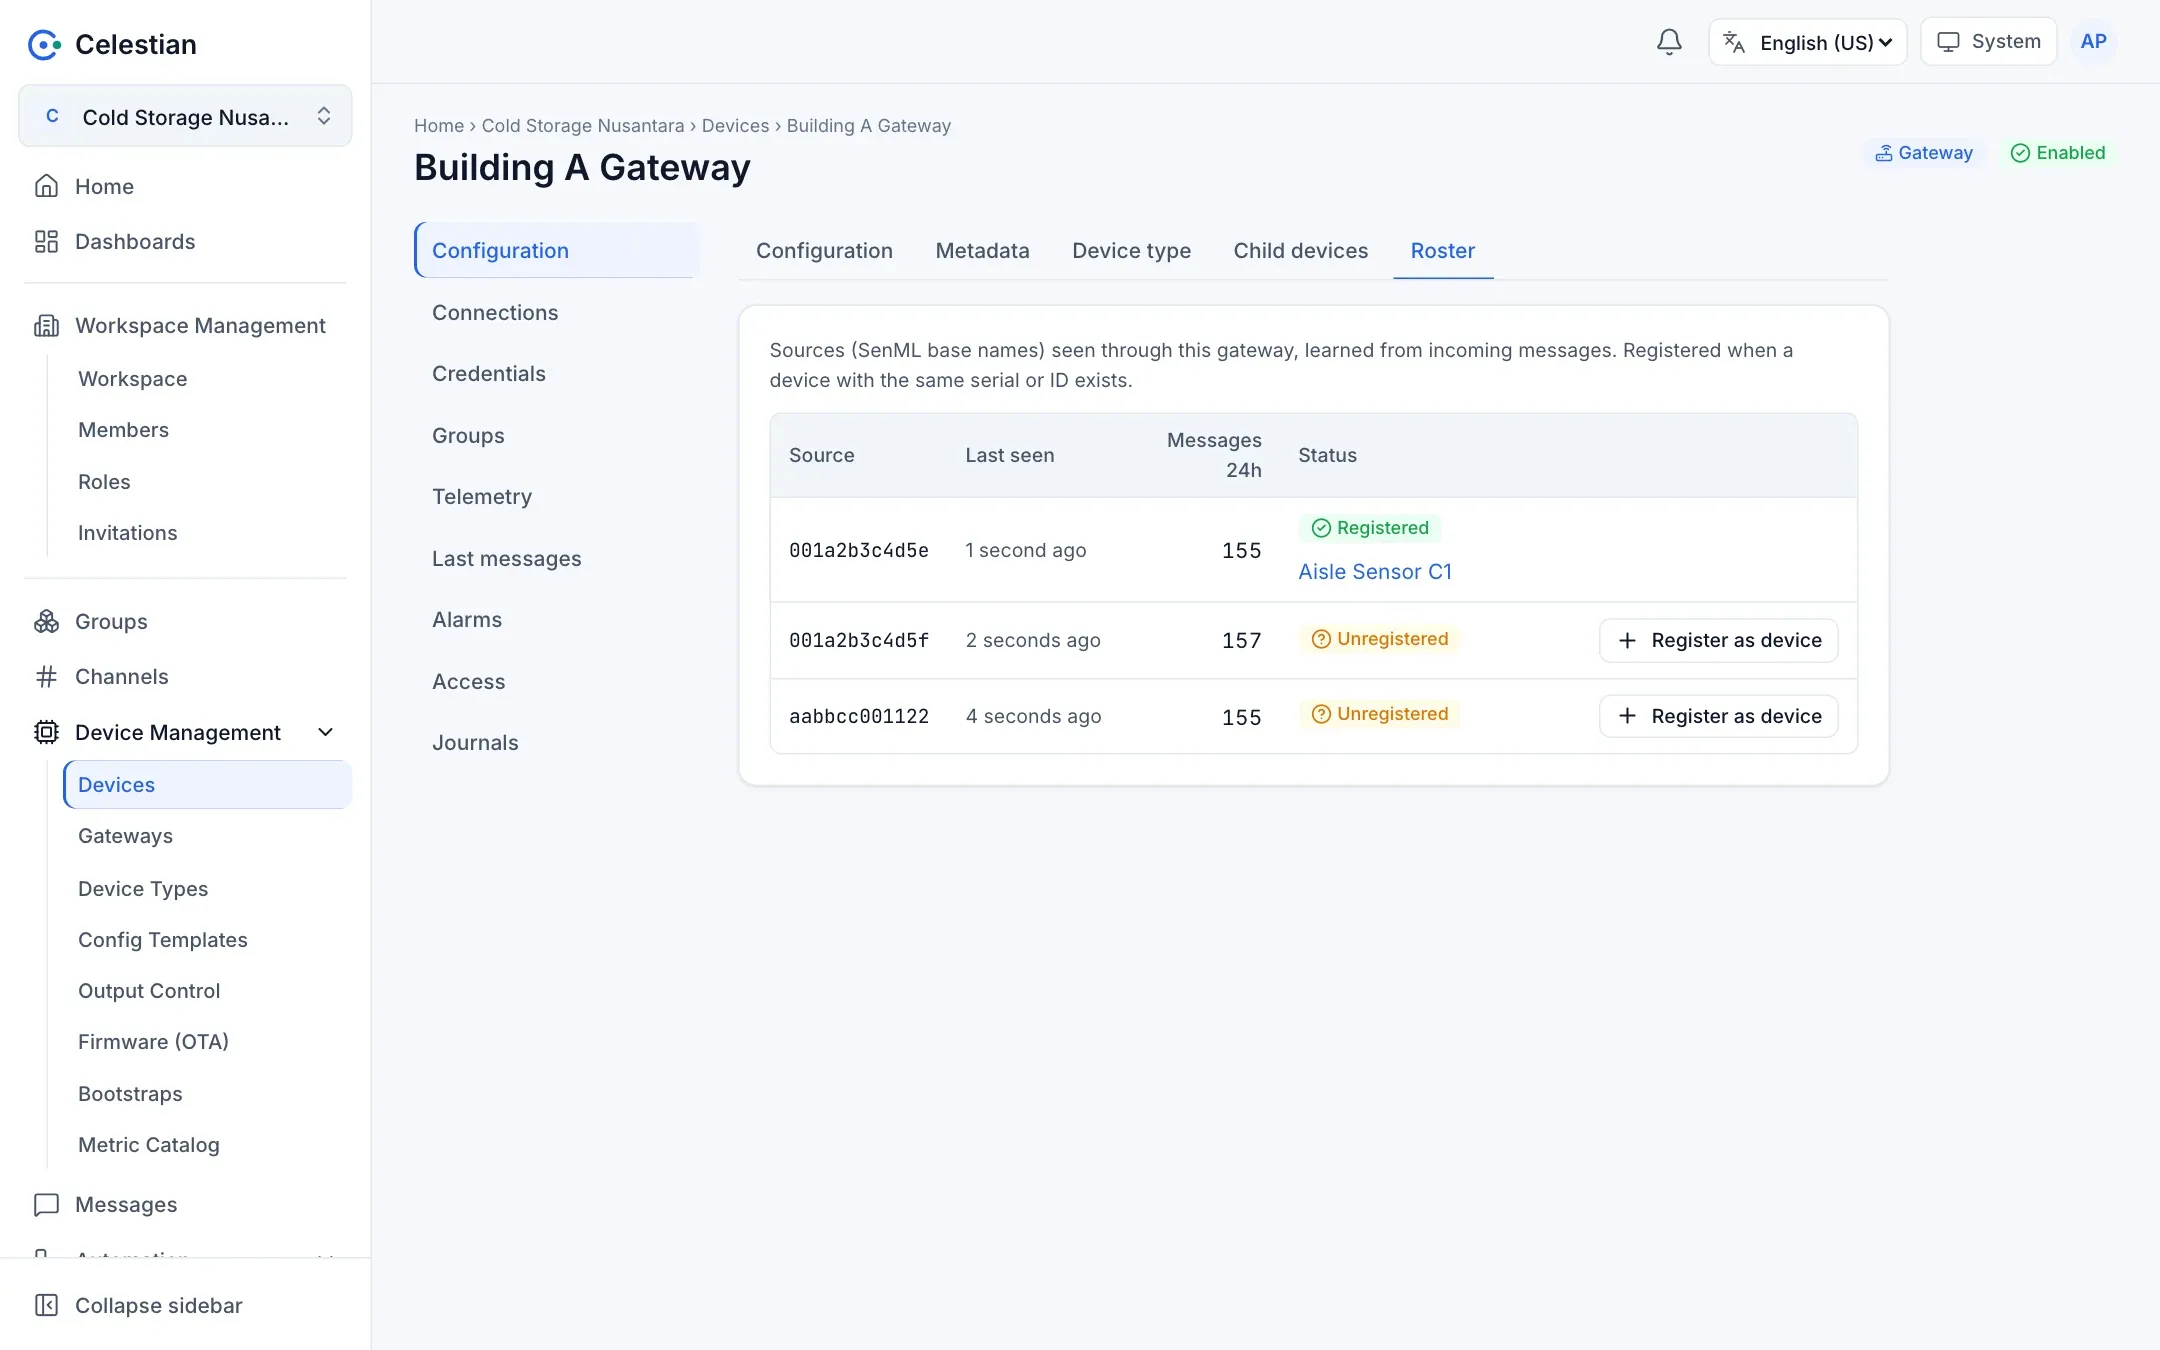The image size is (2160, 1350).
Task: Open Last messages in the device menu
Action: pyautogui.click(x=556, y=559)
